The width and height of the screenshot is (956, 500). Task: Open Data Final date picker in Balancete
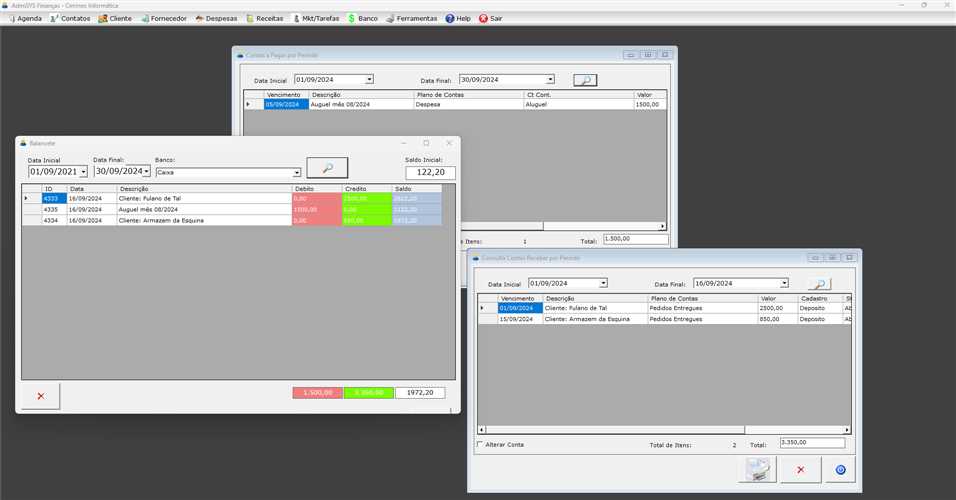click(147, 172)
